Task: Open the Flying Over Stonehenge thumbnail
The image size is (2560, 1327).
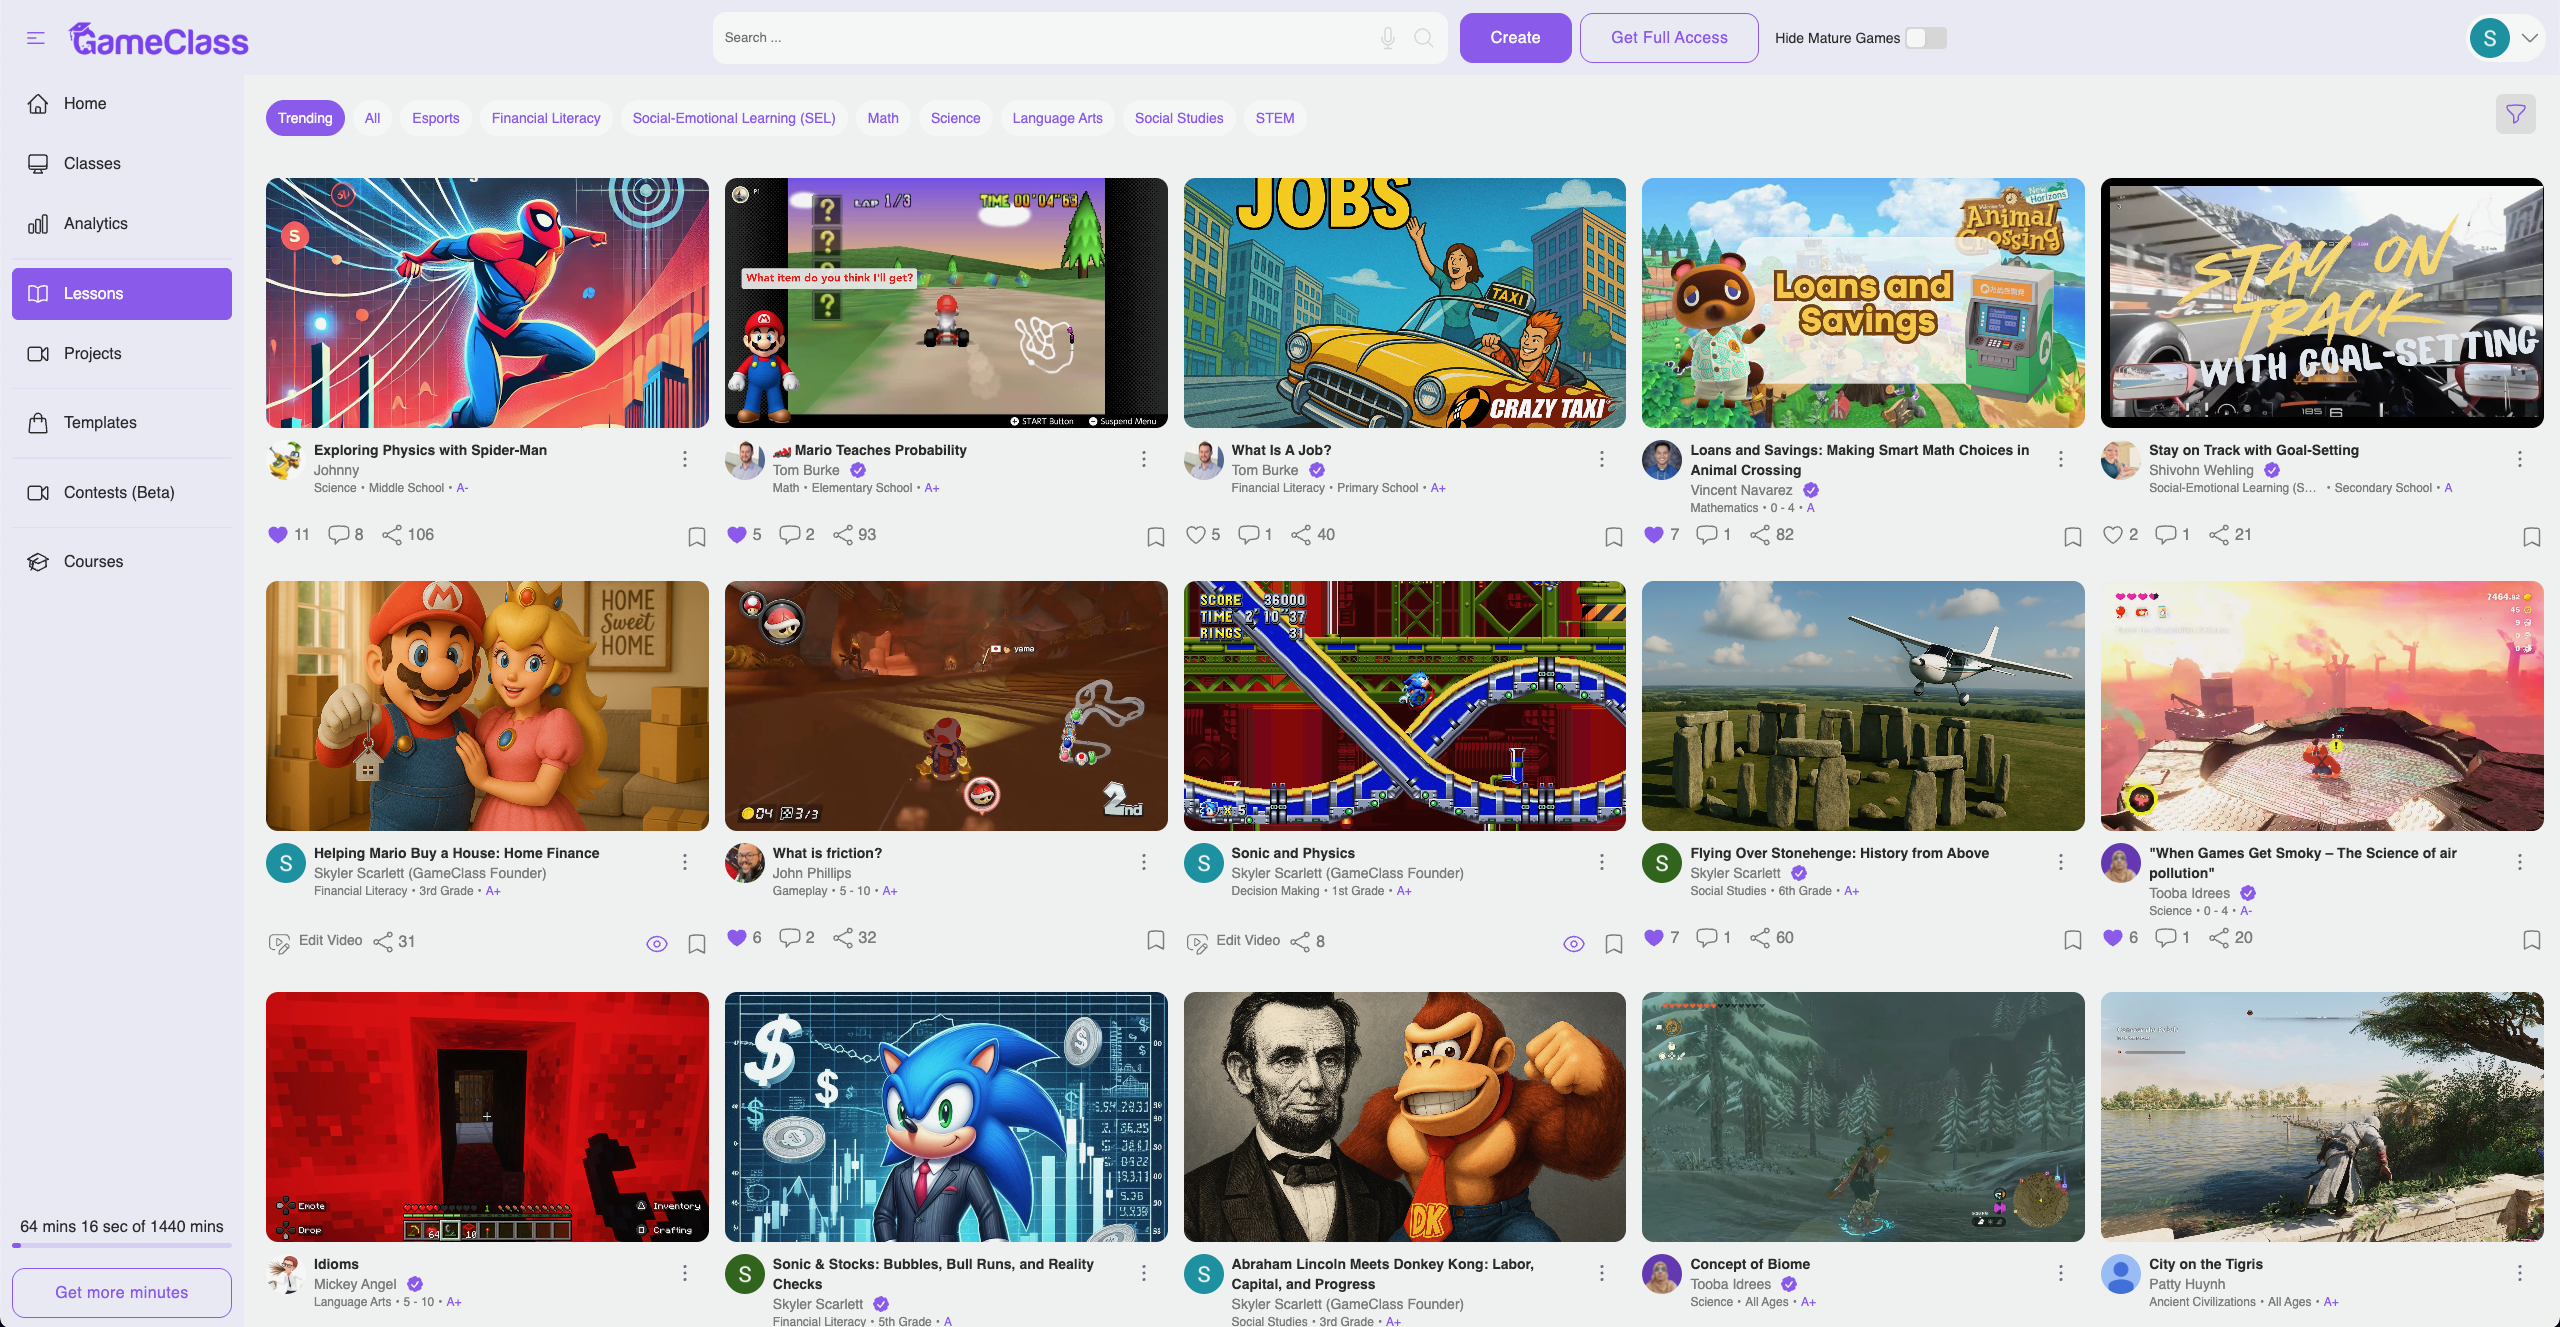Action: 1862,706
